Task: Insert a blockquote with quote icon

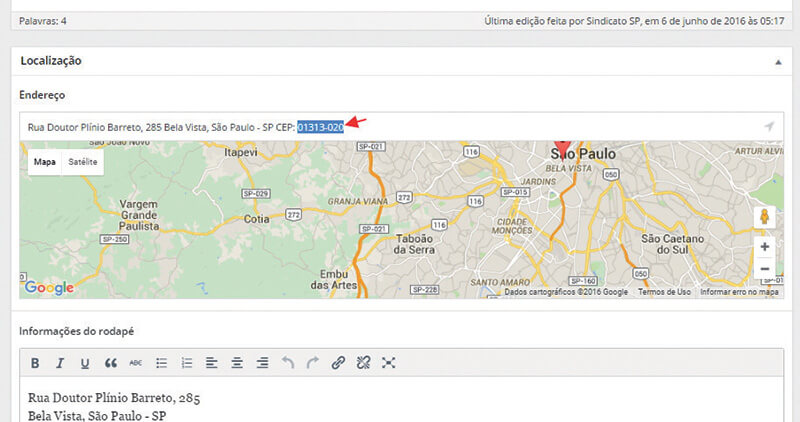Action: (x=111, y=363)
